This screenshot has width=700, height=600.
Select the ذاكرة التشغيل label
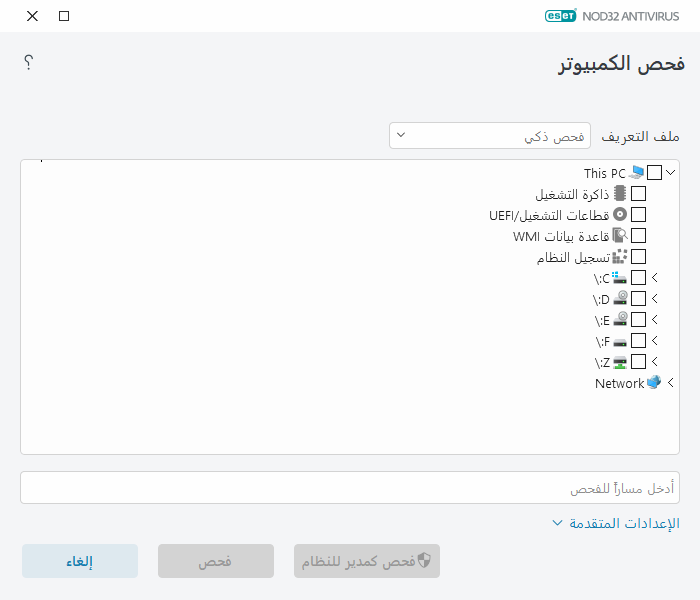pyautogui.click(x=572, y=194)
